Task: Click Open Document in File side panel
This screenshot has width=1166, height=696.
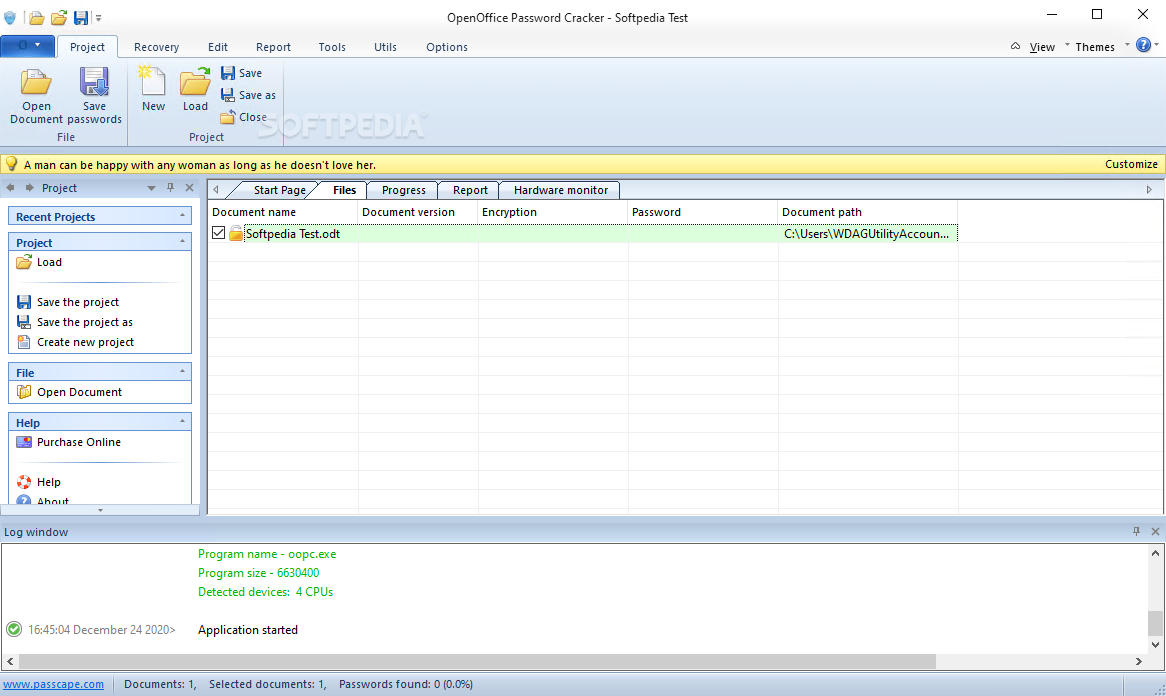Action: point(69,392)
